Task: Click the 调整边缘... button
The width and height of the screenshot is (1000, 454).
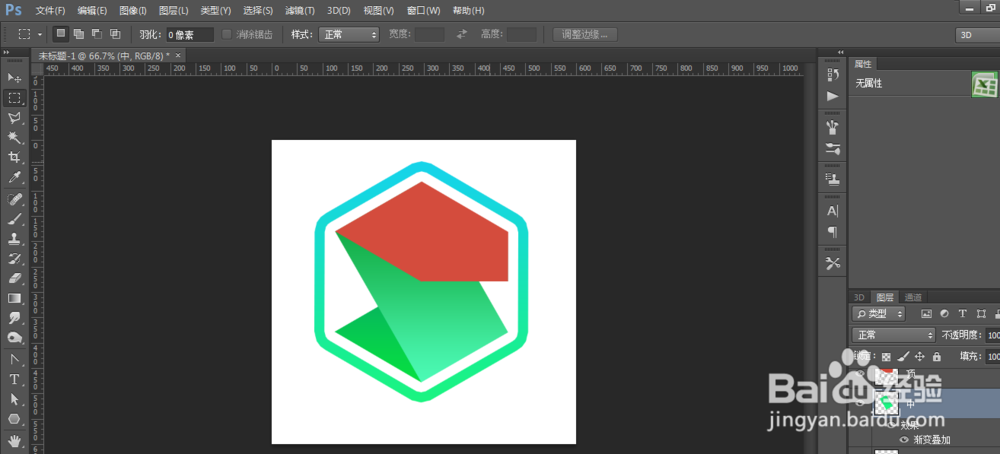Action: 585,34
